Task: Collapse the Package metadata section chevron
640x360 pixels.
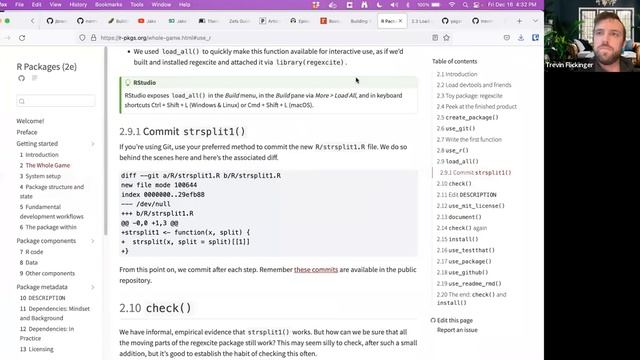Action: 93,287
